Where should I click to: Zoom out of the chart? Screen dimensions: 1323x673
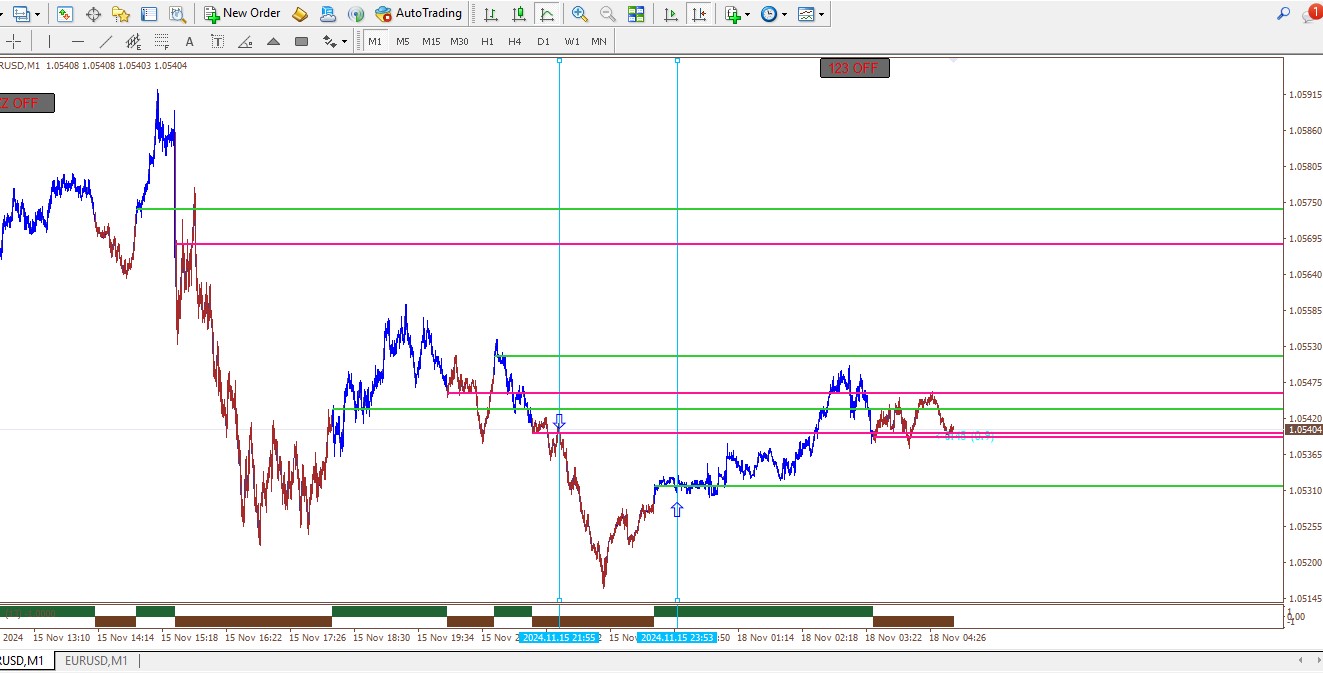(608, 14)
